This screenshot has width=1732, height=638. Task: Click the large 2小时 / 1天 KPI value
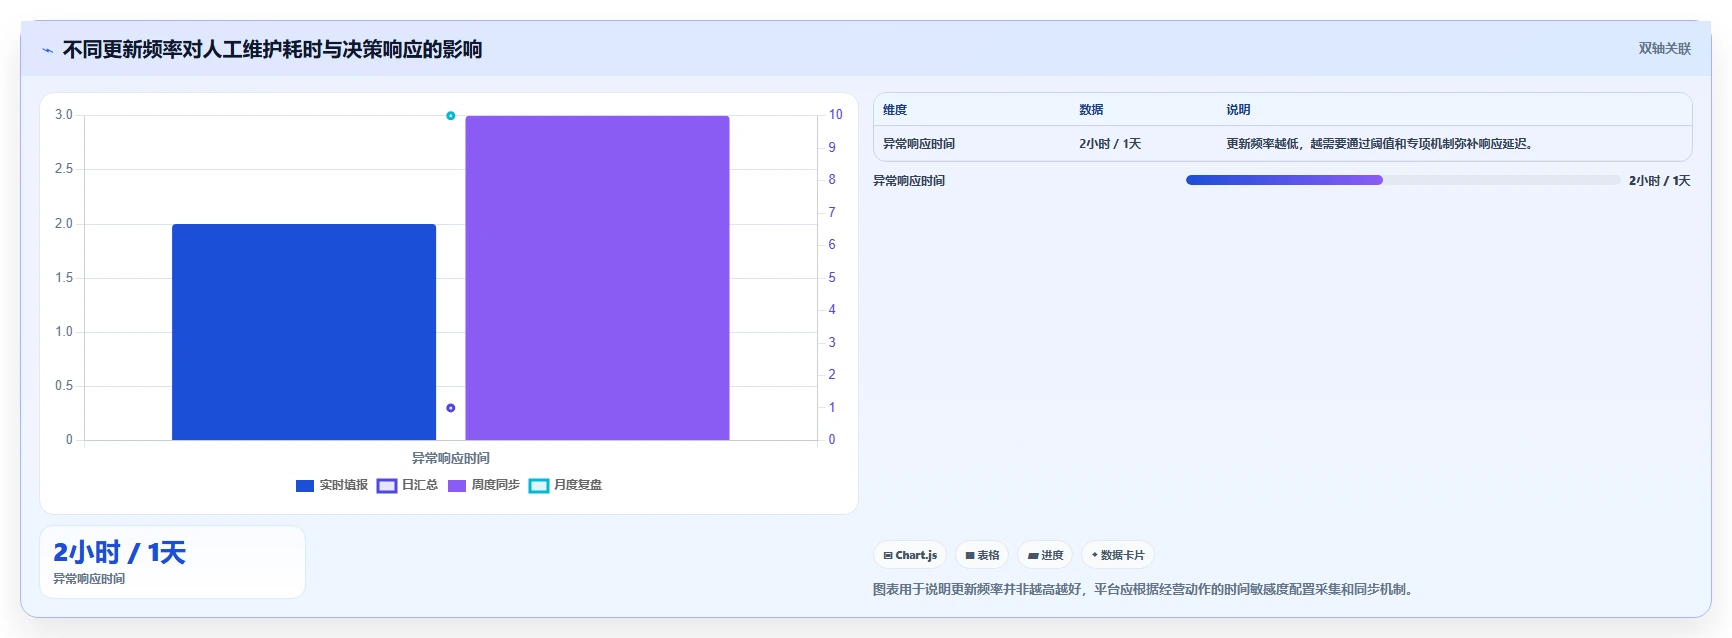click(x=120, y=553)
